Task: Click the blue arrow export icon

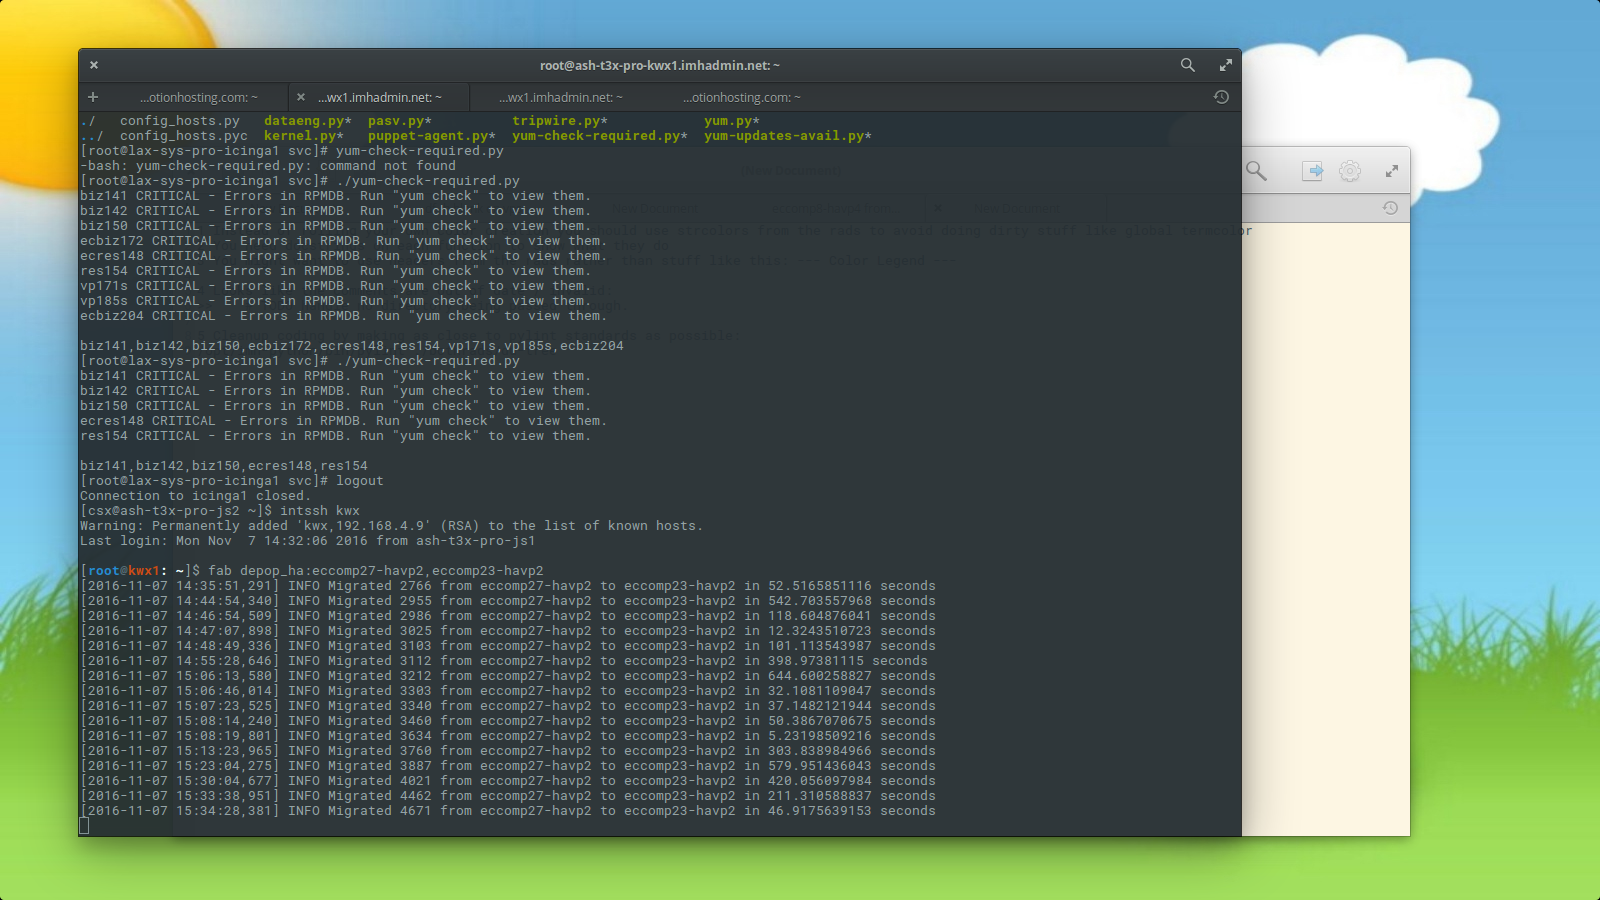Action: pyautogui.click(x=1313, y=171)
